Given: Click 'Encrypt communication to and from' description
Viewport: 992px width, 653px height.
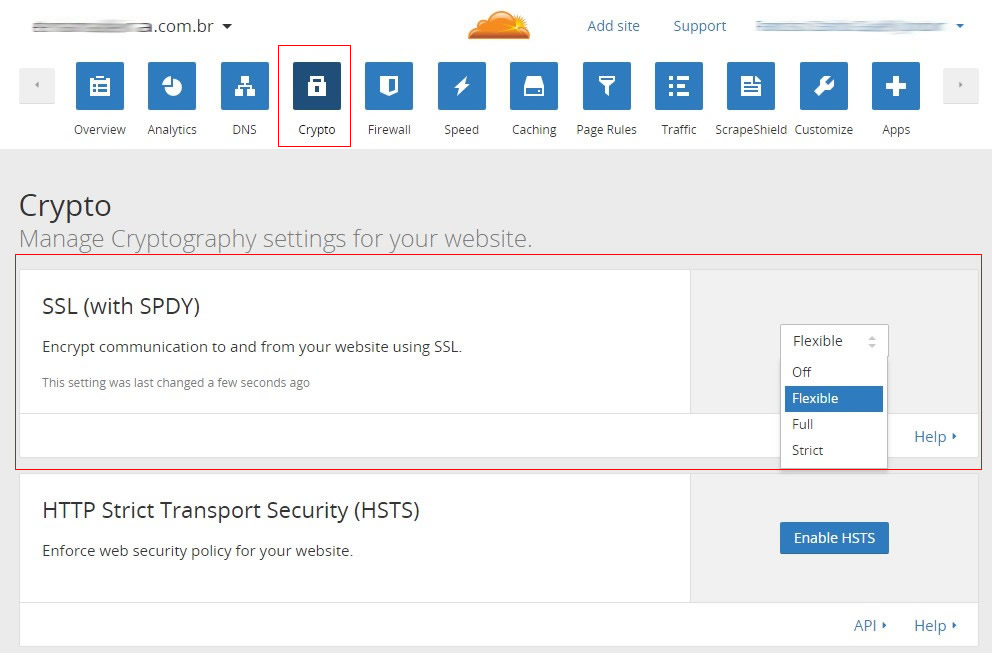Looking at the screenshot, I should pyautogui.click(x=252, y=347).
